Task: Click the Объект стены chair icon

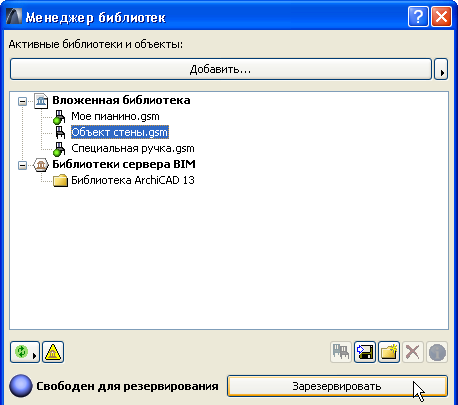Action: pos(60,132)
